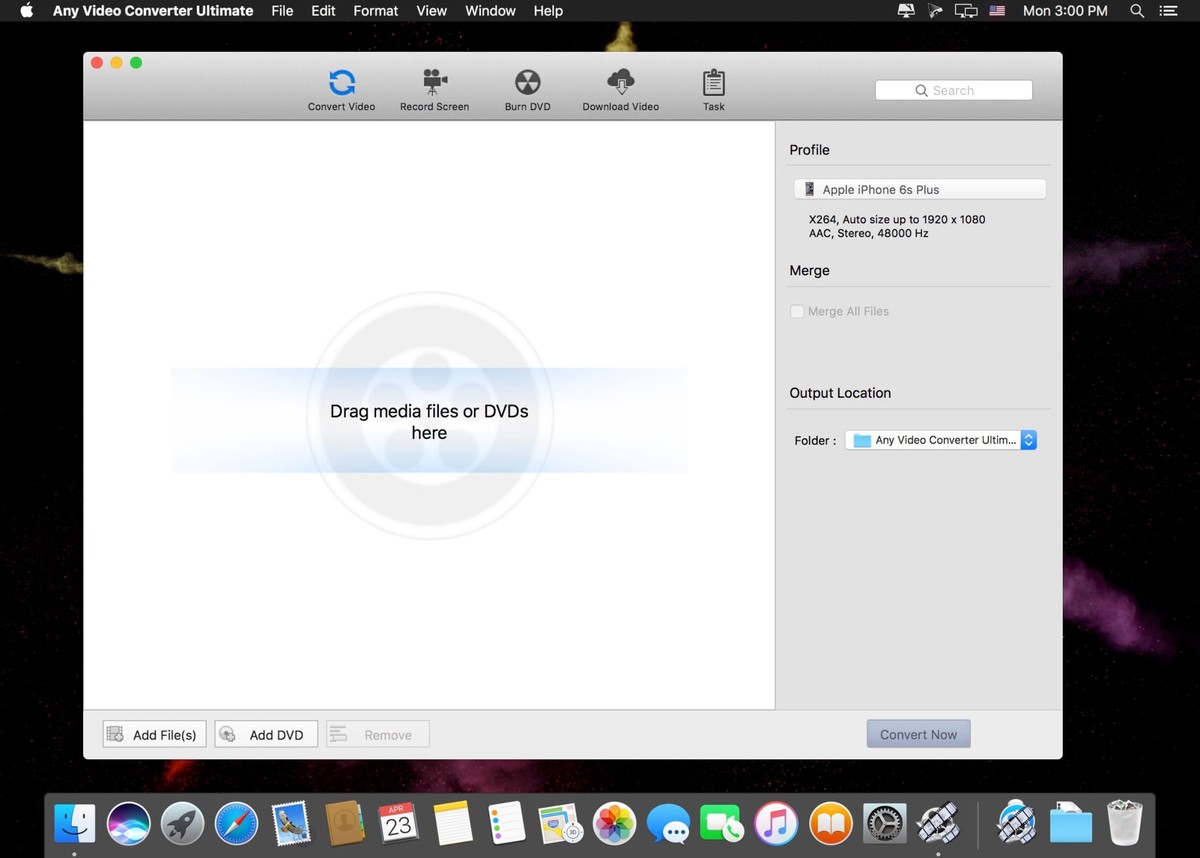This screenshot has height=858, width=1200.
Task: Open iTunes from the Dock
Action: coord(776,824)
